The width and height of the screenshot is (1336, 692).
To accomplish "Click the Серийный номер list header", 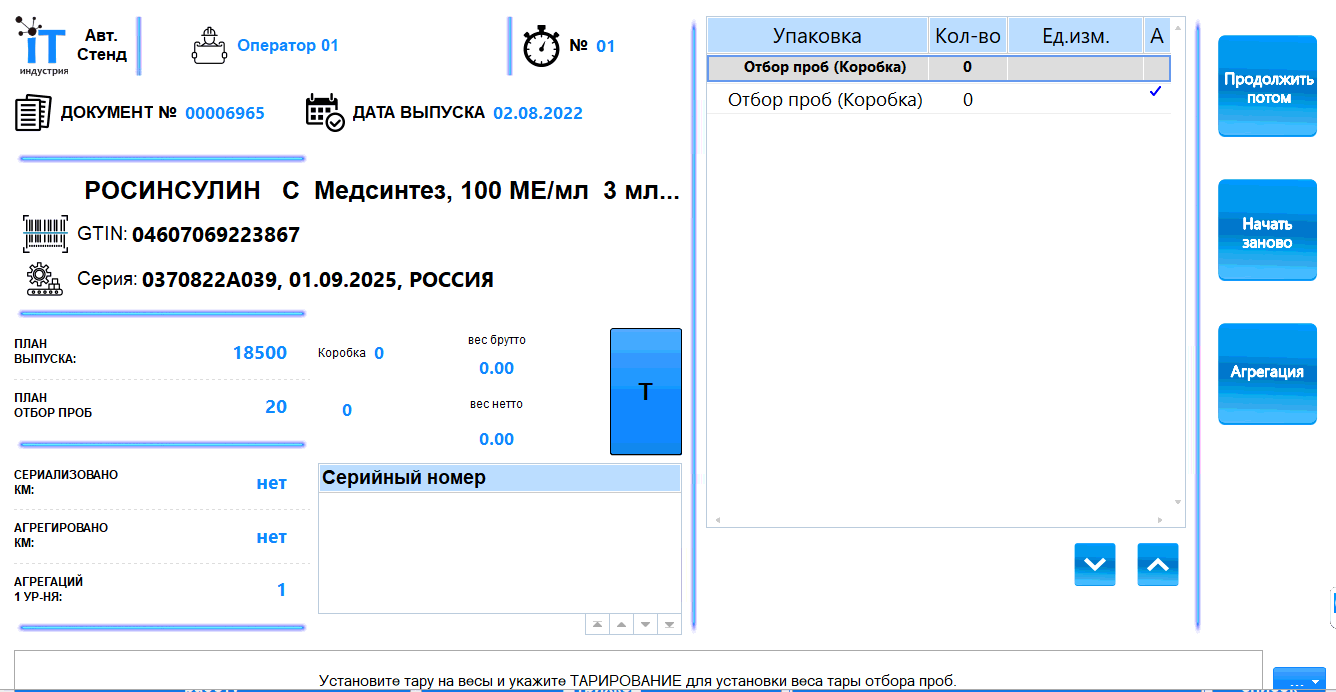I will coord(499,478).
